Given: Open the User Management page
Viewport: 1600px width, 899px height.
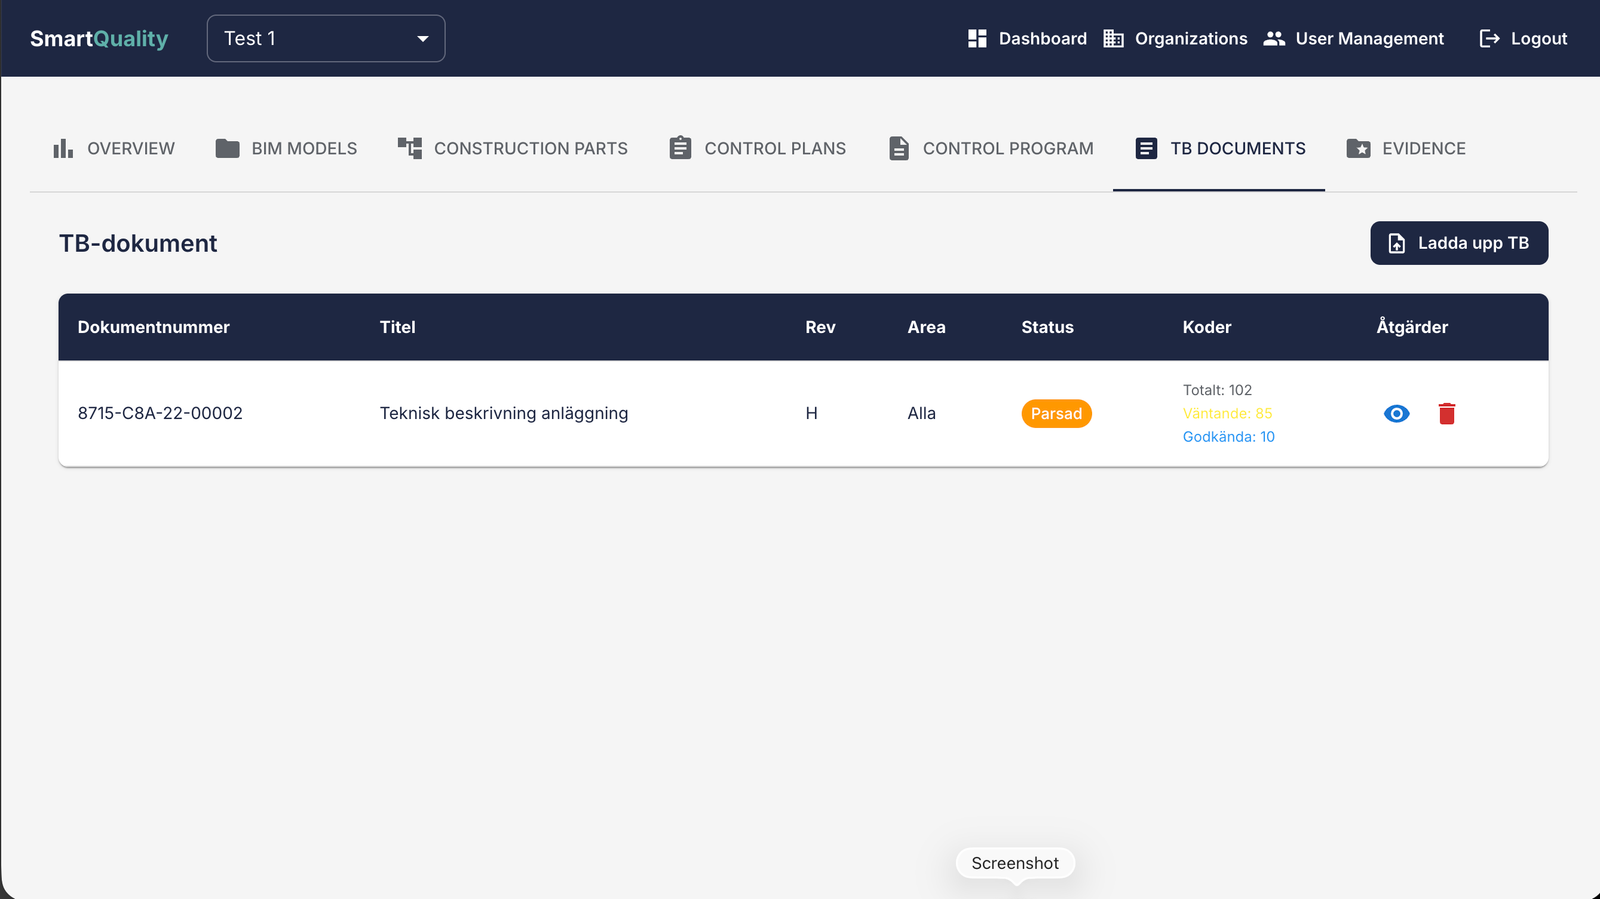Looking at the screenshot, I should tap(1354, 38).
